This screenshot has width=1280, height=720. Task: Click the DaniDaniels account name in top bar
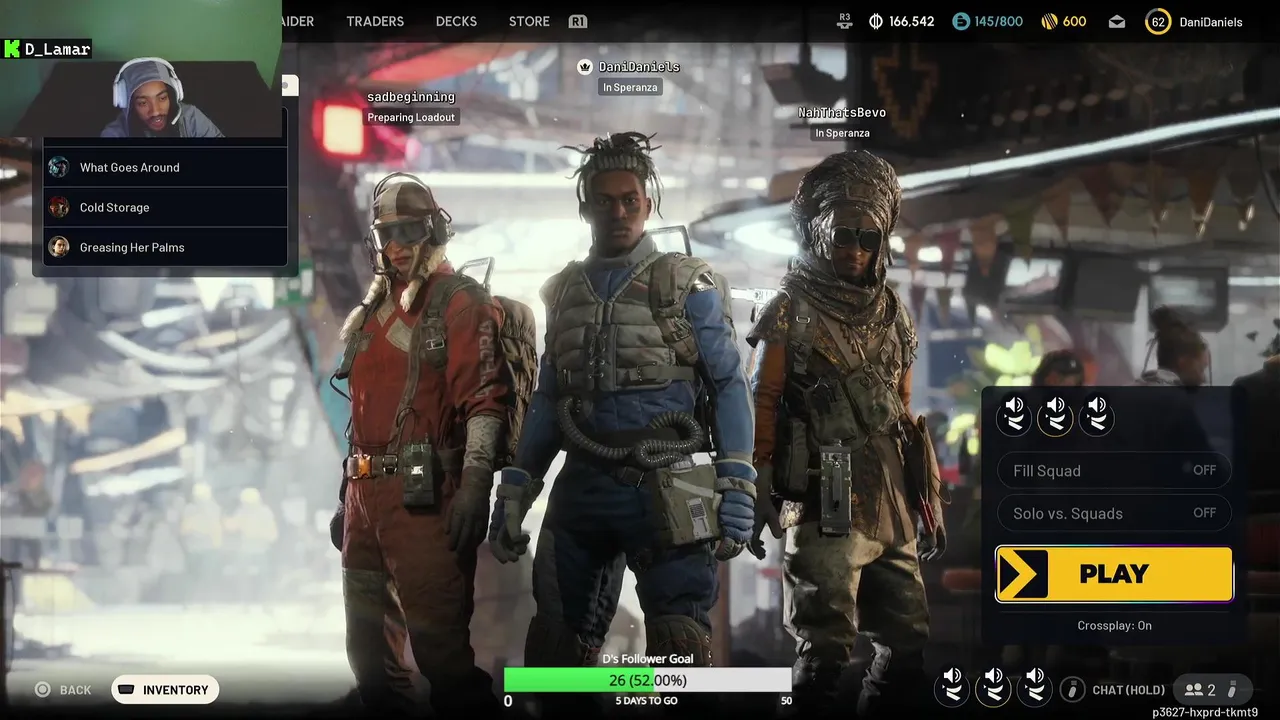[x=1211, y=22]
